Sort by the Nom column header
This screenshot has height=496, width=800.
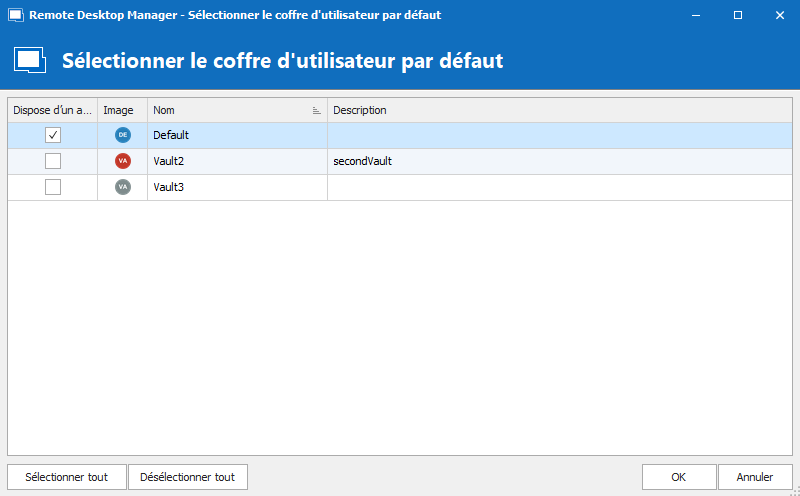230,110
